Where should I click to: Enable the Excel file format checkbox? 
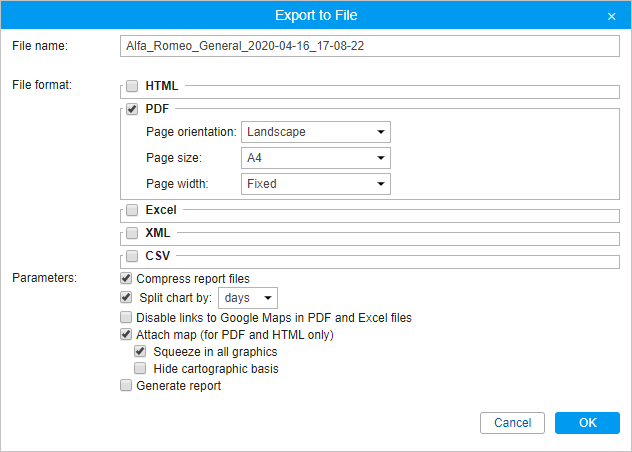[x=132, y=211]
